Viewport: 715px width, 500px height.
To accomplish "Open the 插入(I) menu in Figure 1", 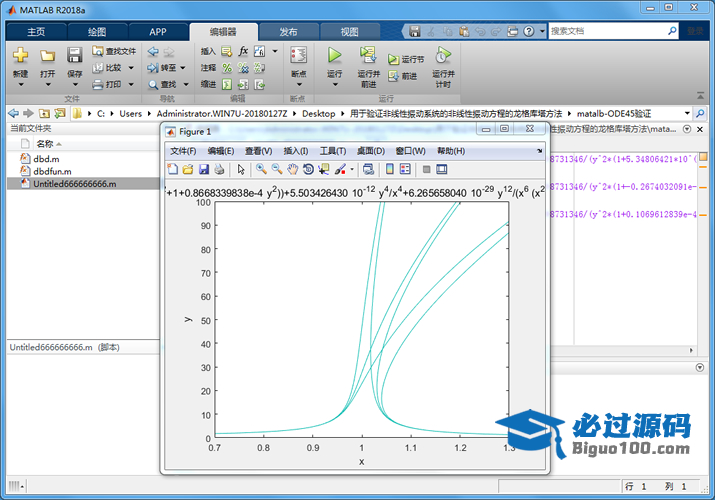I will point(296,151).
